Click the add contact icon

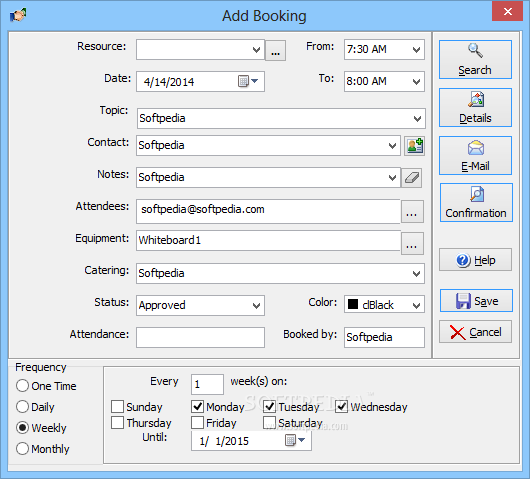point(414,146)
